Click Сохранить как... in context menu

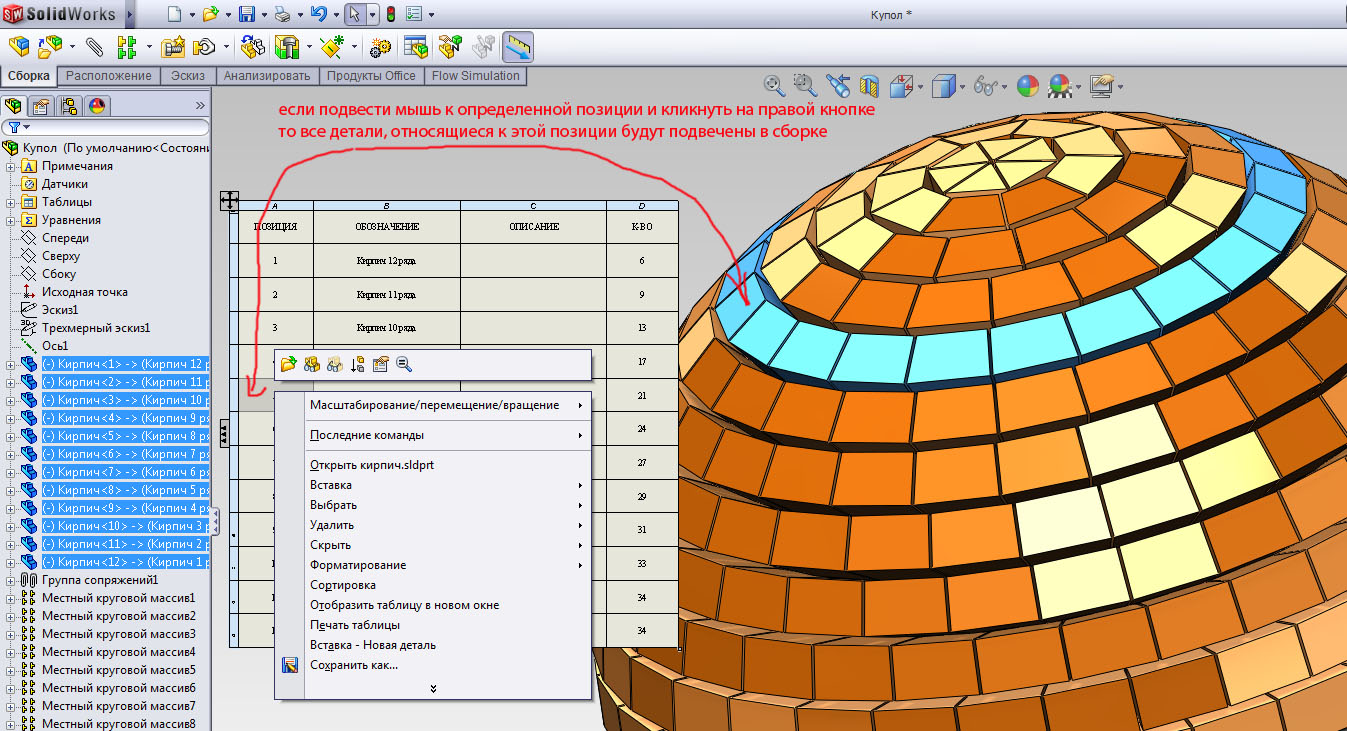pyautogui.click(x=354, y=665)
